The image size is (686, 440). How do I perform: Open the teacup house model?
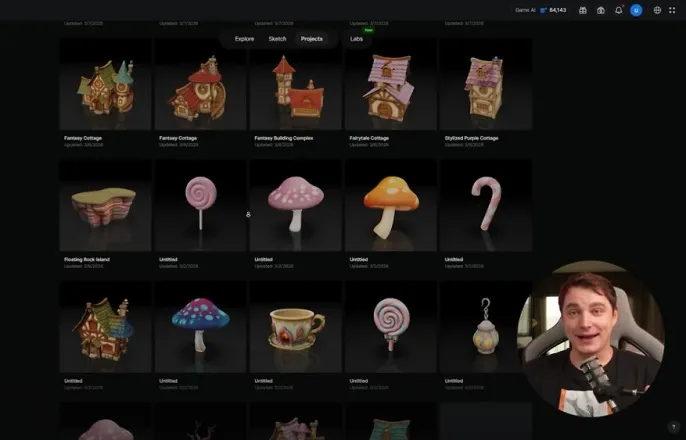(296, 327)
